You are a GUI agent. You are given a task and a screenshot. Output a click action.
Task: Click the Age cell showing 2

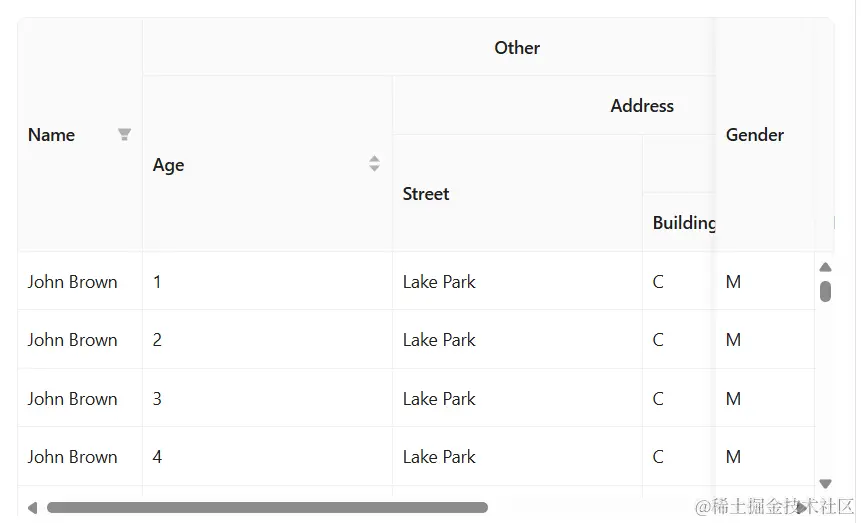click(157, 340)
